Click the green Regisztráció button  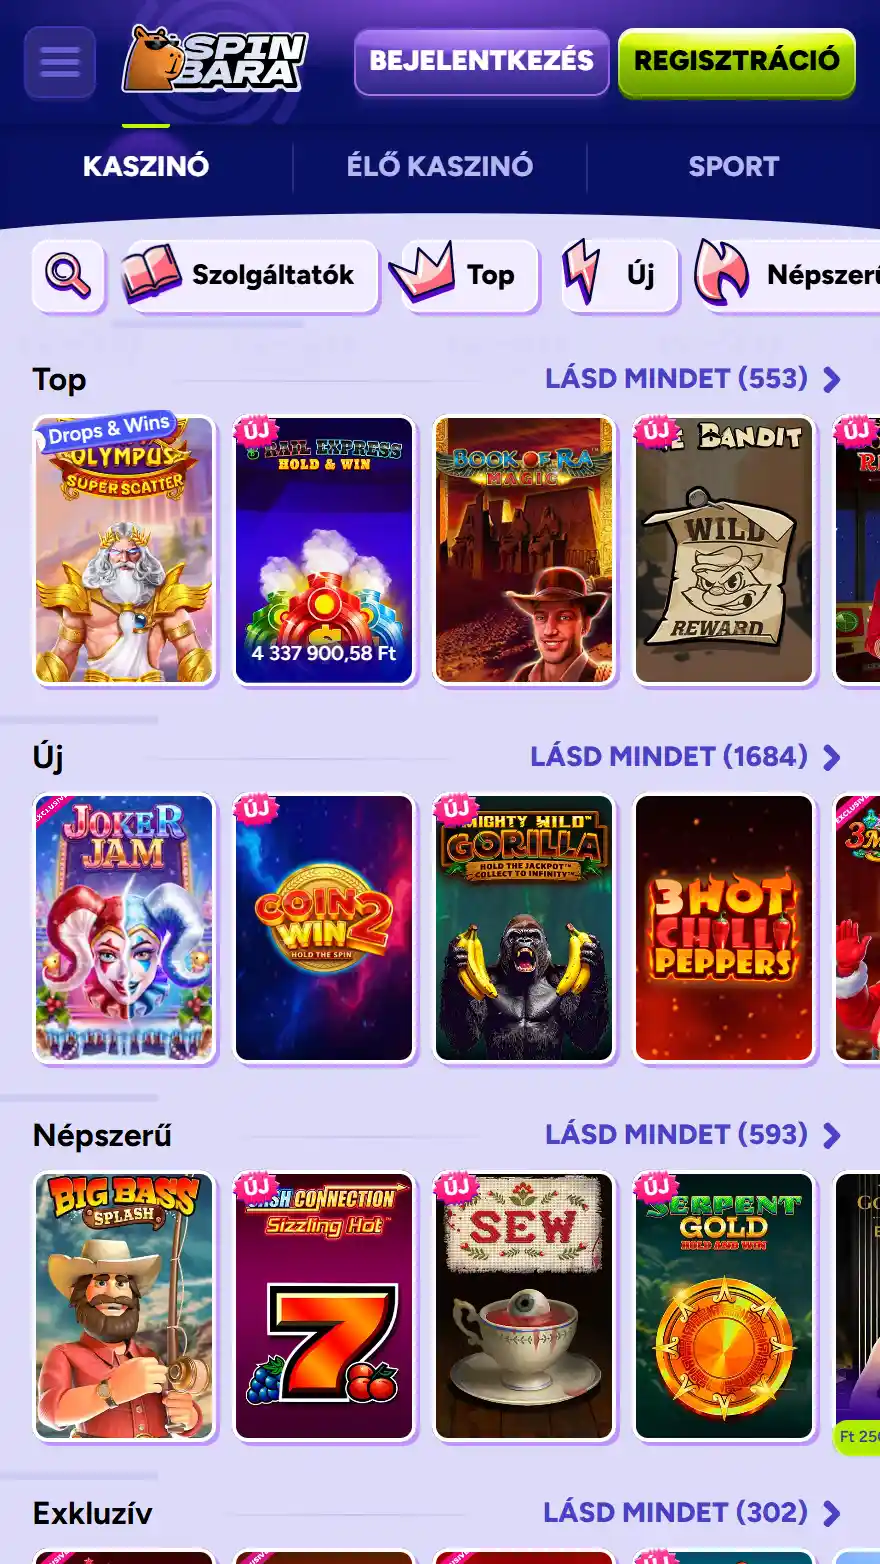(x=737, y=61)
